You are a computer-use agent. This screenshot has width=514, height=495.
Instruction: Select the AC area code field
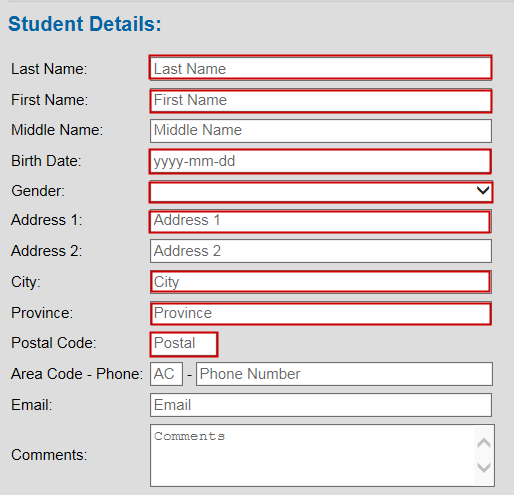point(166,374)
